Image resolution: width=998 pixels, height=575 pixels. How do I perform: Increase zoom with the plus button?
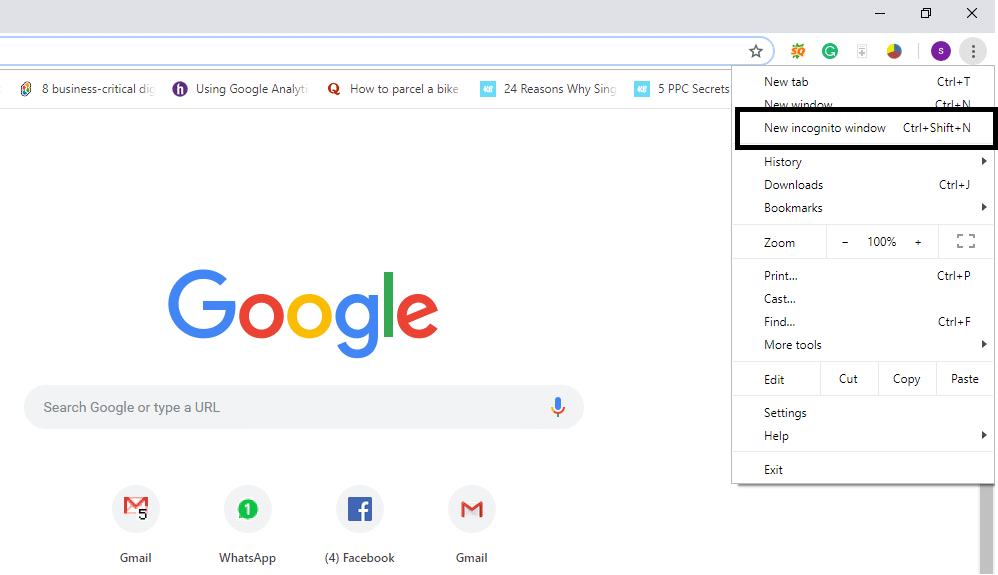point(918,242)
